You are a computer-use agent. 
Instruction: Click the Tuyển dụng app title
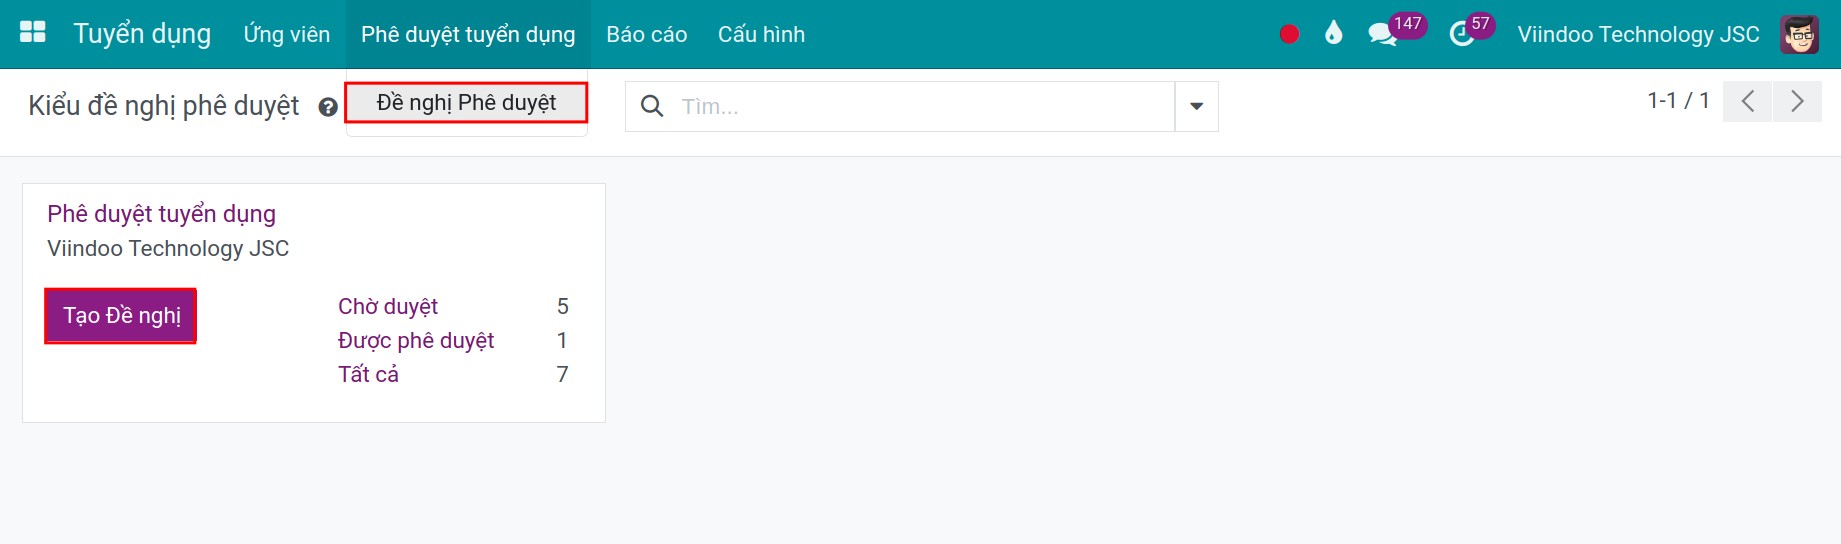point(142,34)
